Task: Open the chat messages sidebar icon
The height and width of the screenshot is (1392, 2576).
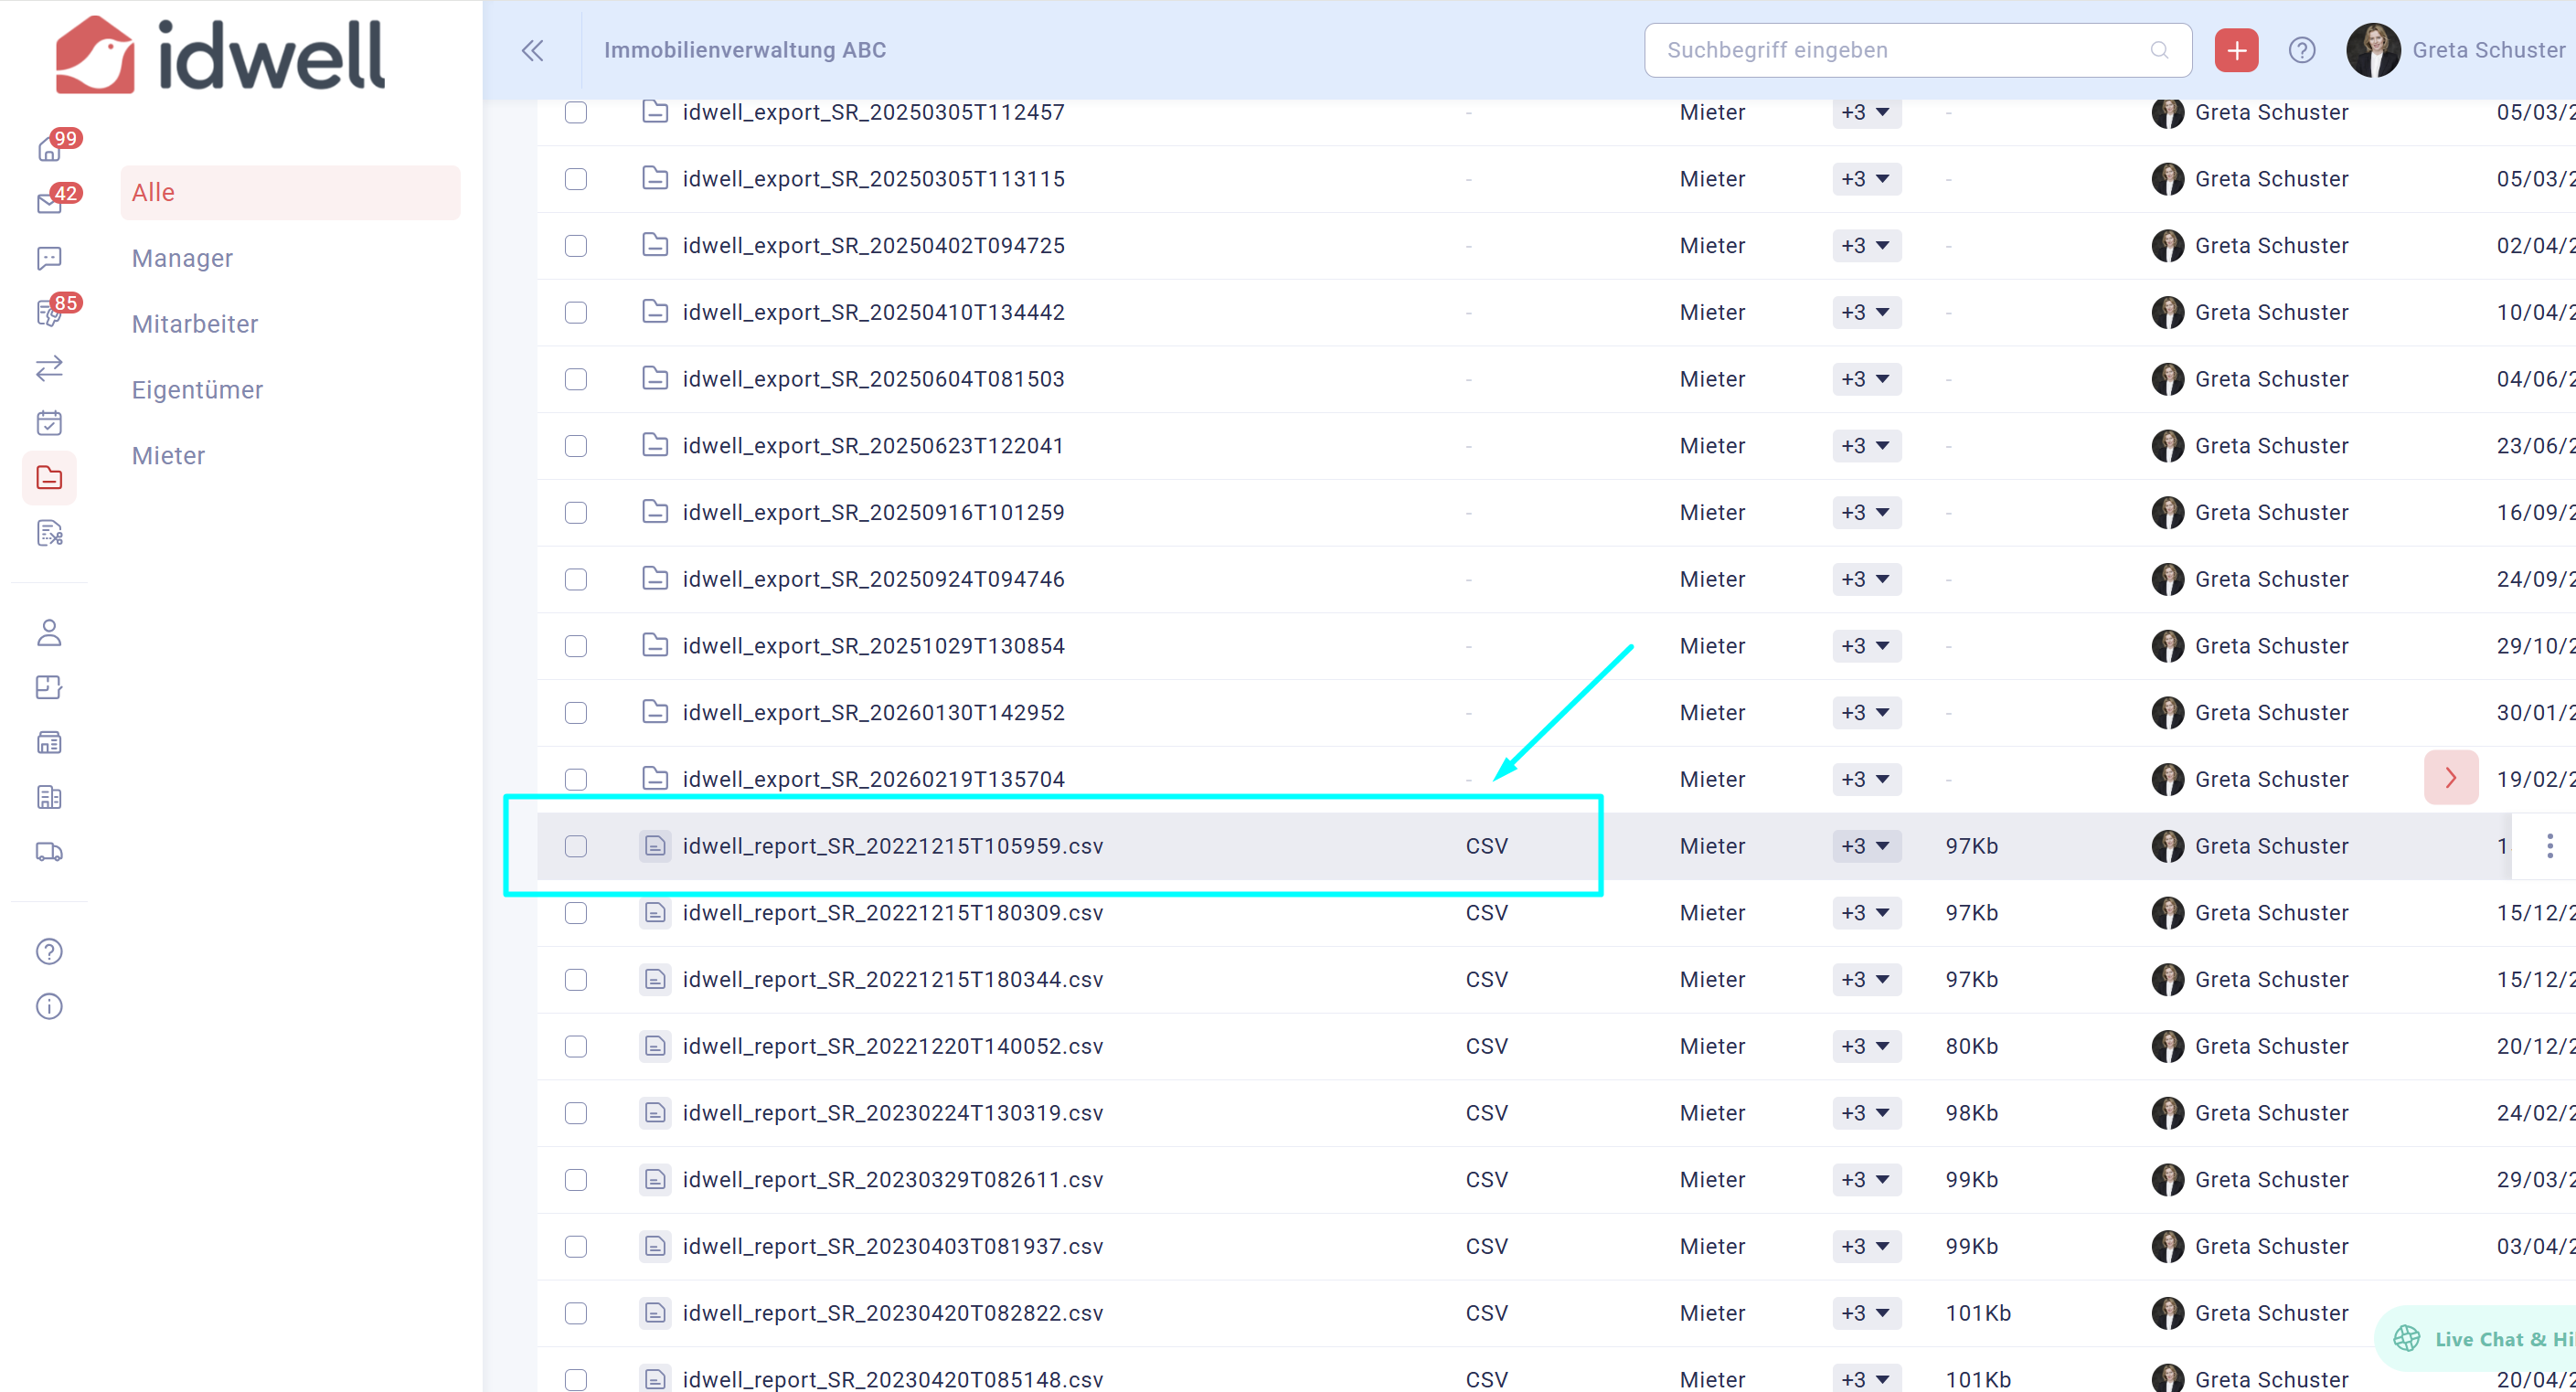Action: 49,259
